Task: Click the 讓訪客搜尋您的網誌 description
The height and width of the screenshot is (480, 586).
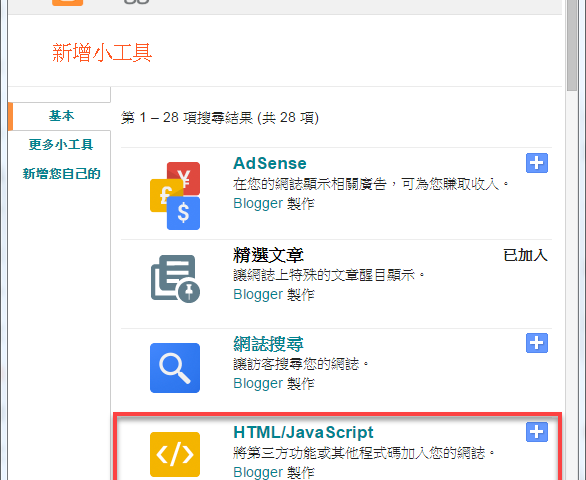Action: coord(301,364)
